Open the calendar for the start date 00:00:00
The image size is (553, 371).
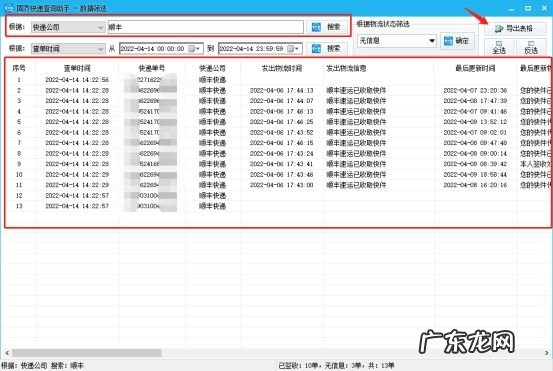point(194,49)
